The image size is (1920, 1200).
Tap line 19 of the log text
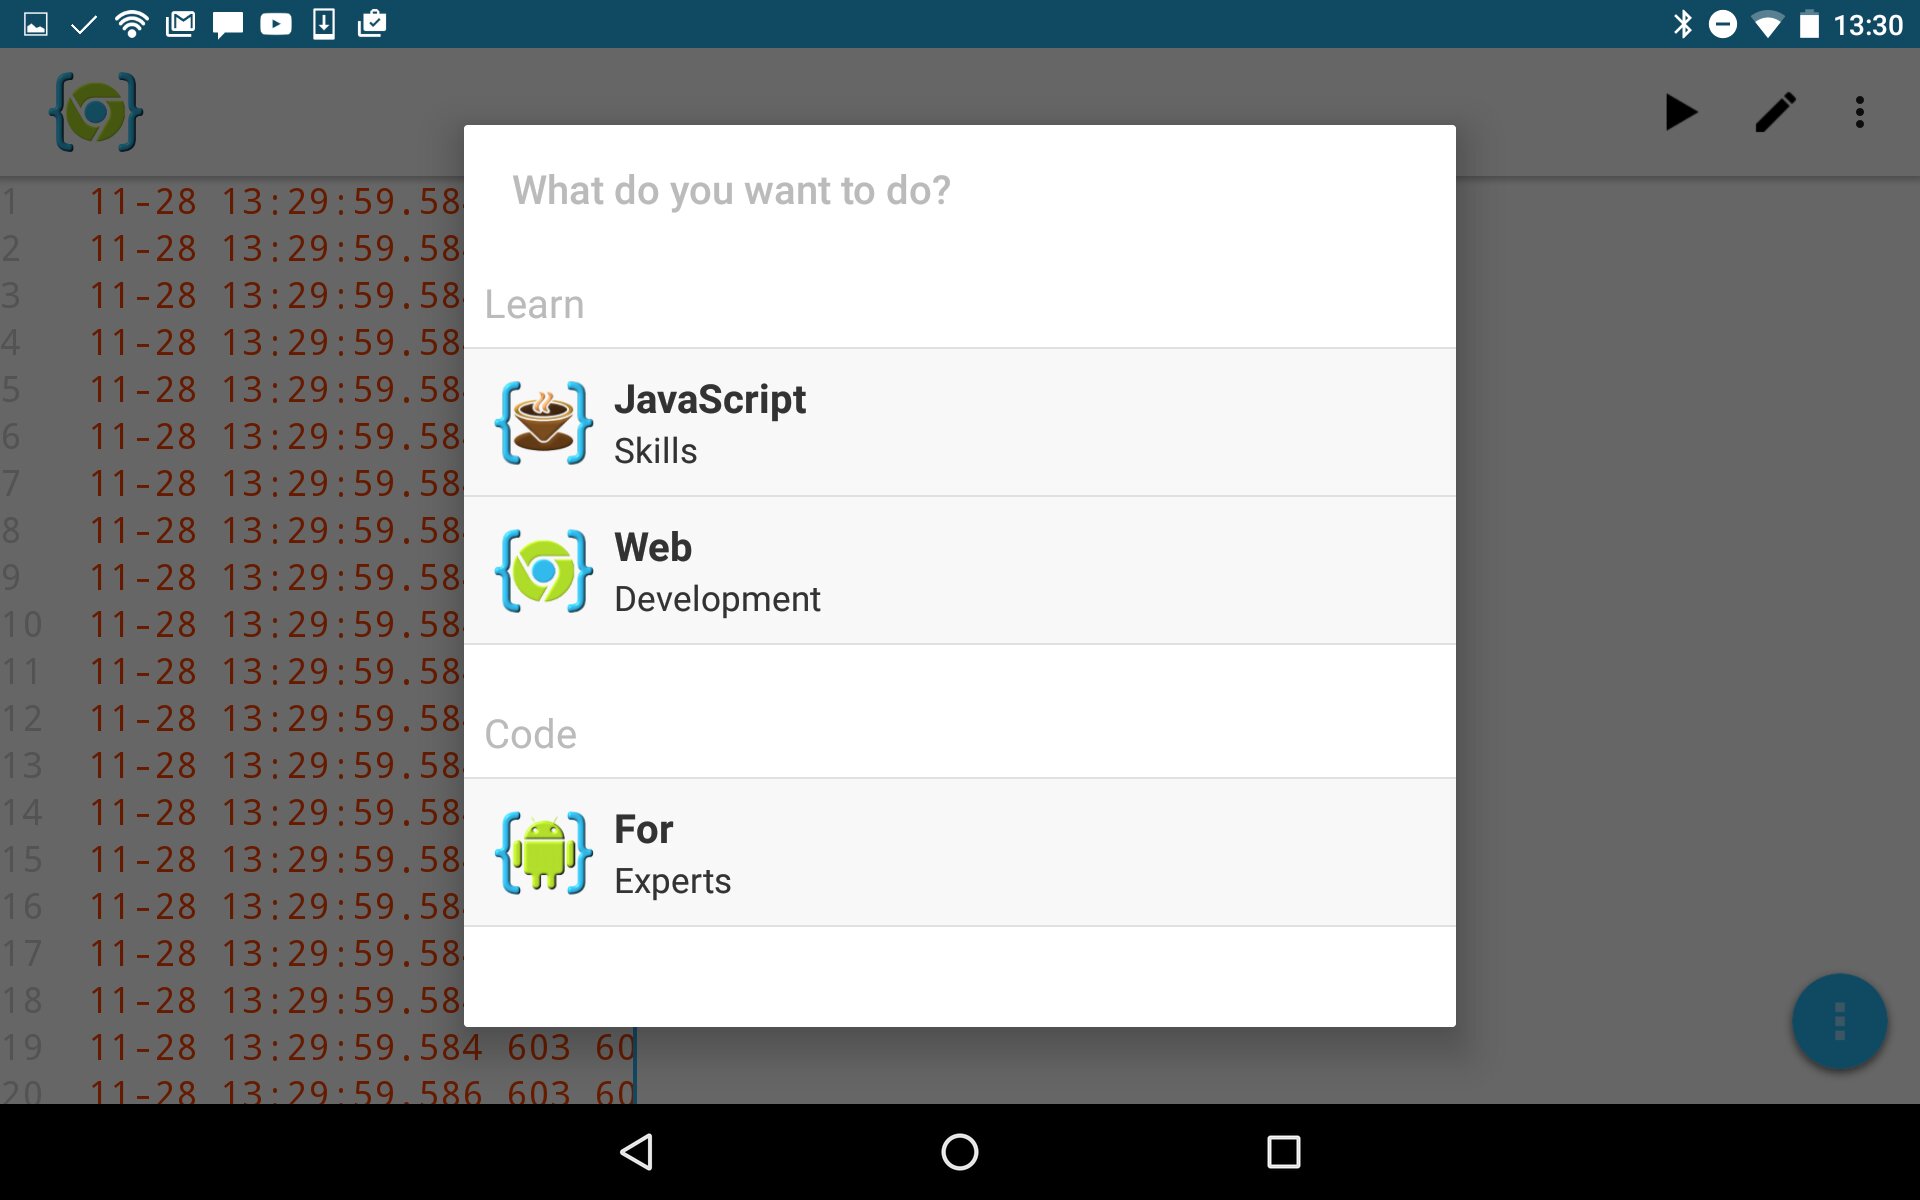360,1047
